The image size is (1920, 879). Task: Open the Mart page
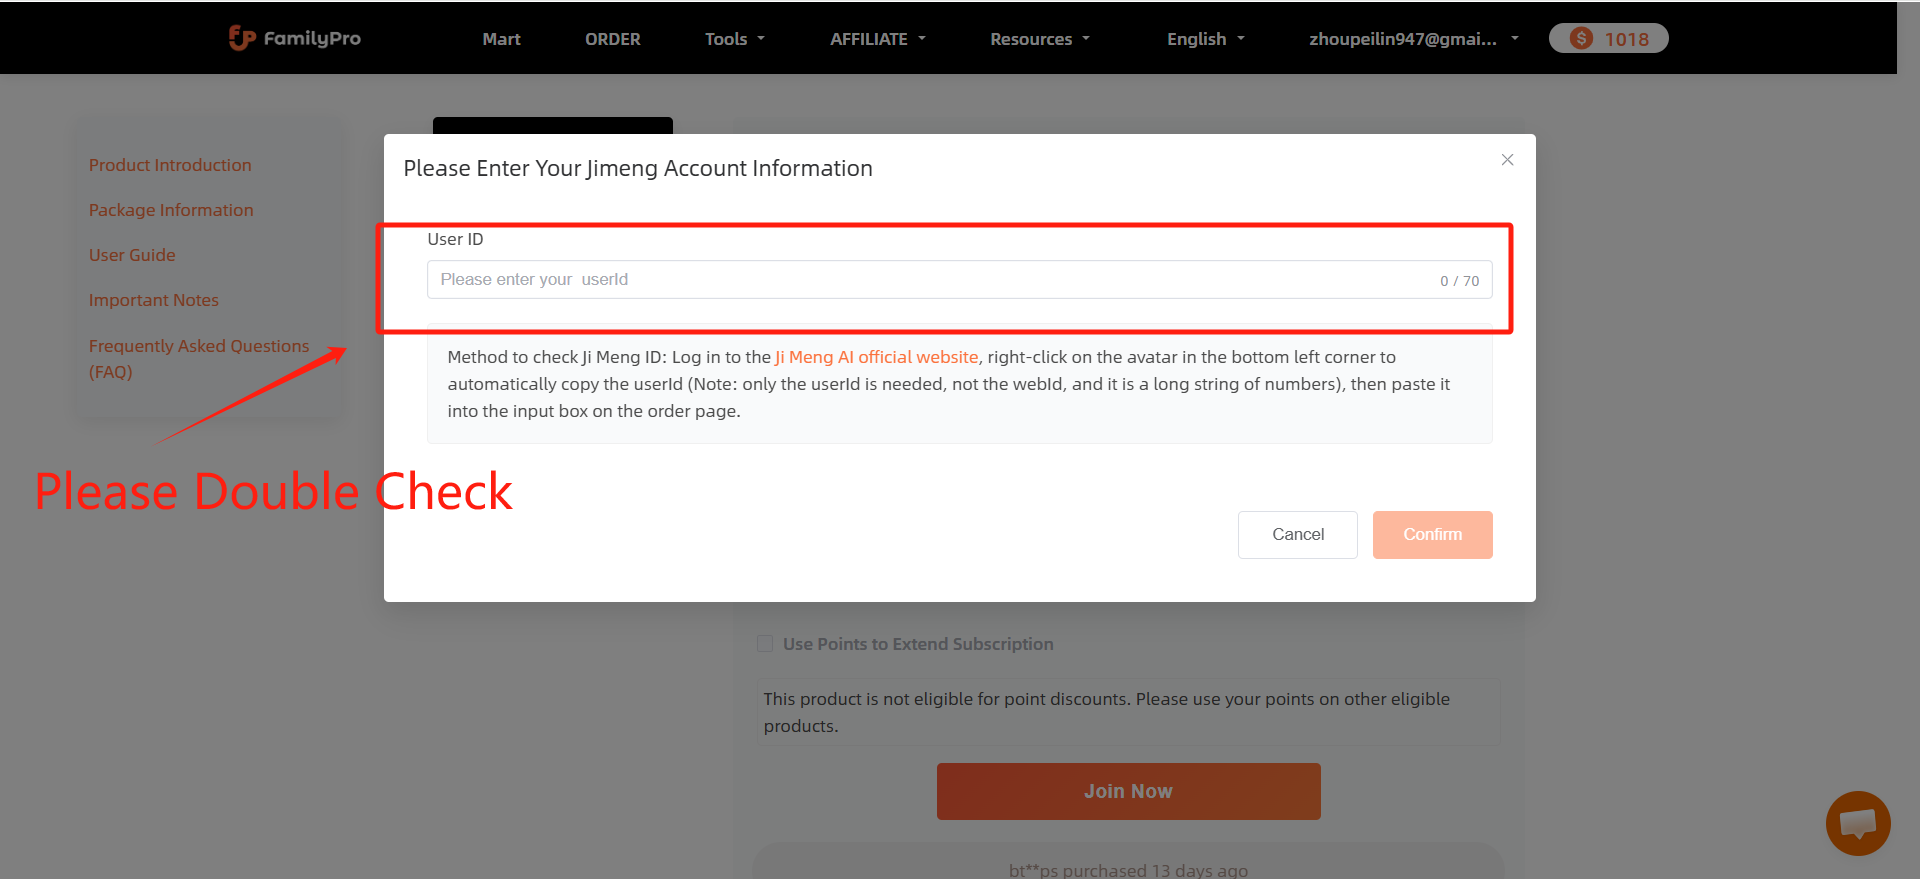tap(501, 39)
